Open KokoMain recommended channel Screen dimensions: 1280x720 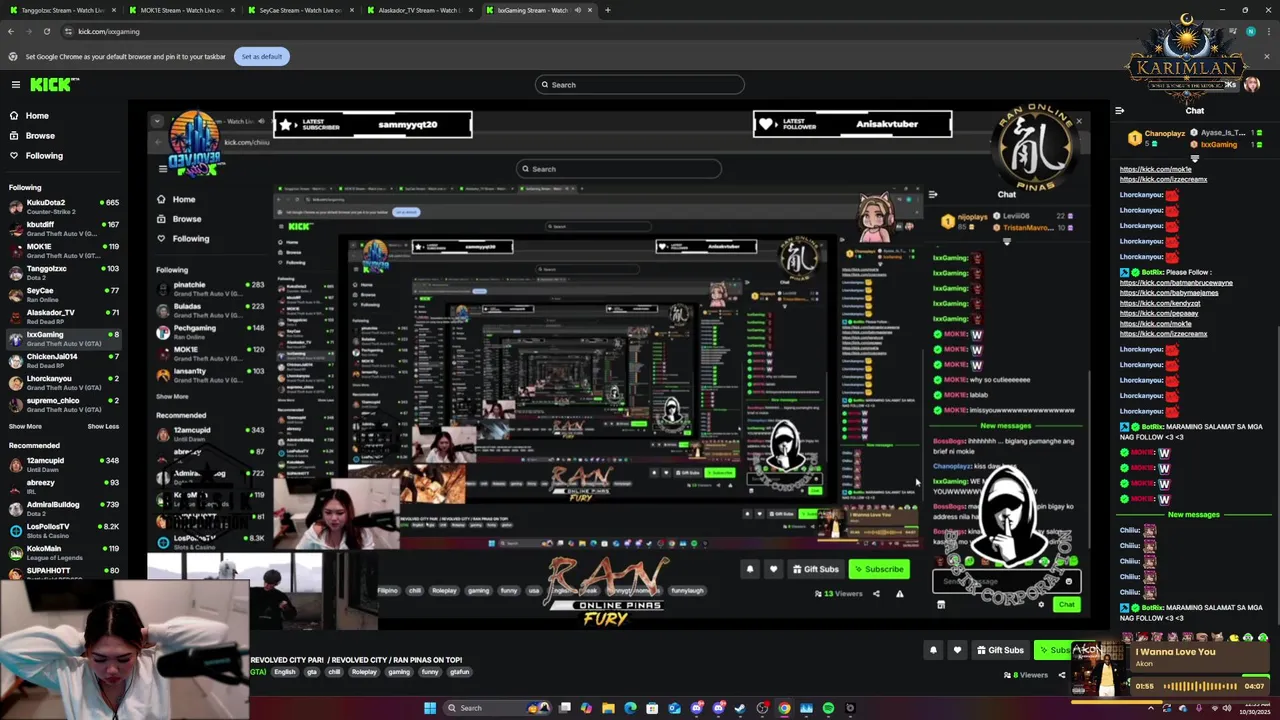64,552
